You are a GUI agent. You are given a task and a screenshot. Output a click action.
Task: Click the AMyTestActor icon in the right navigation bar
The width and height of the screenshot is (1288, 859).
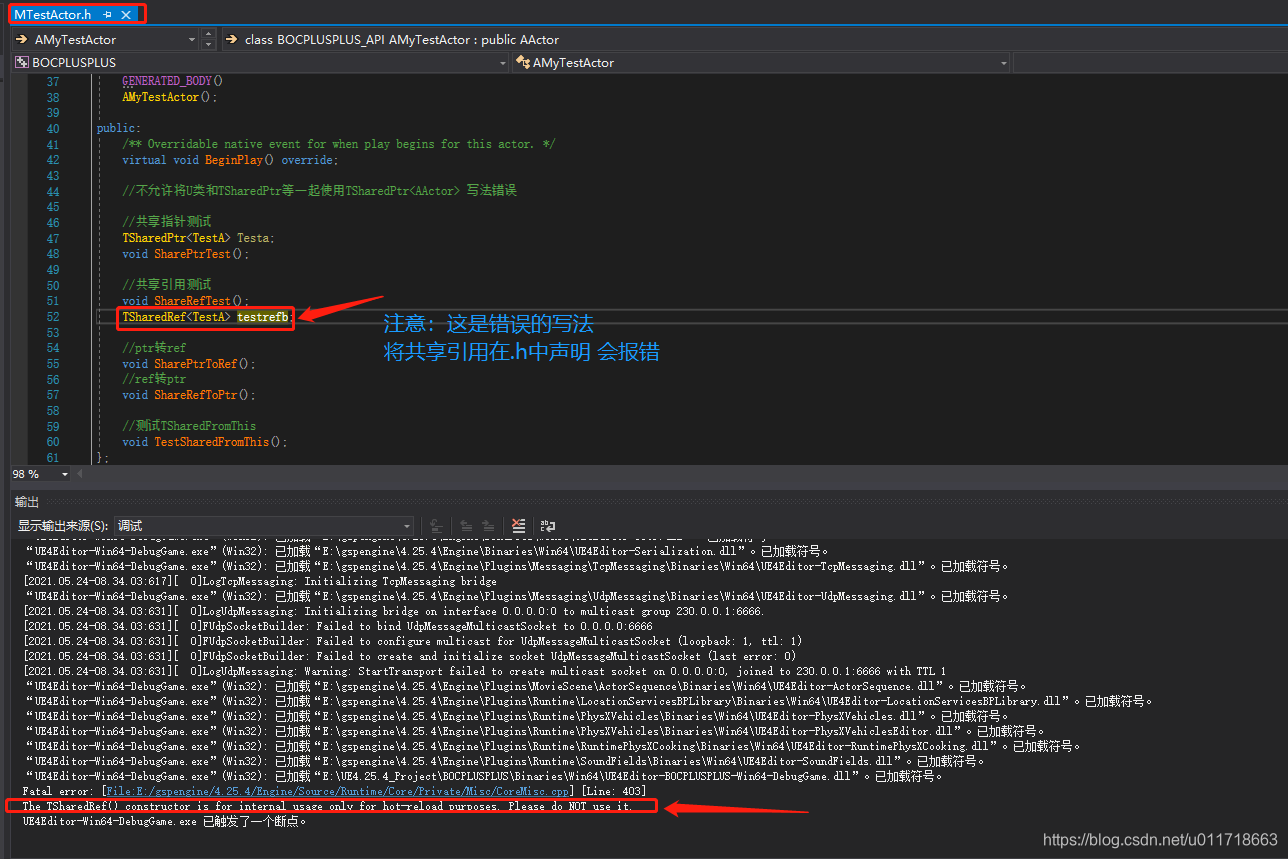[x=524, y=62]
